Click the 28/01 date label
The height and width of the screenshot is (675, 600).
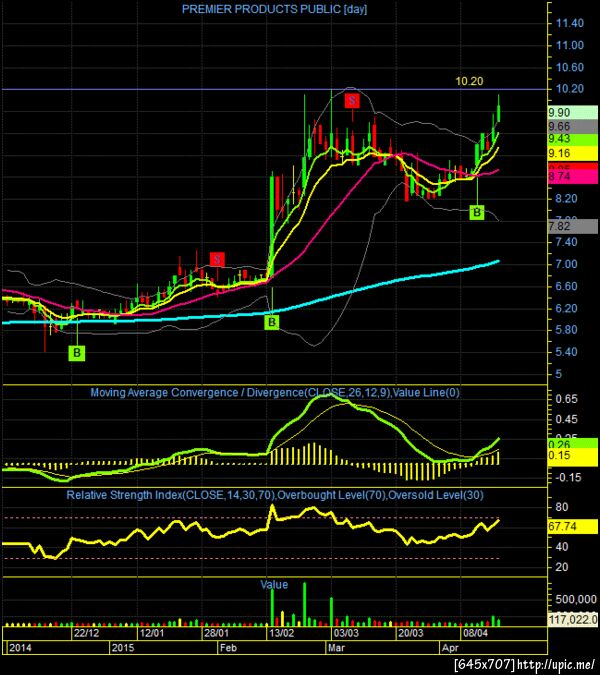(x=216, y=633)
